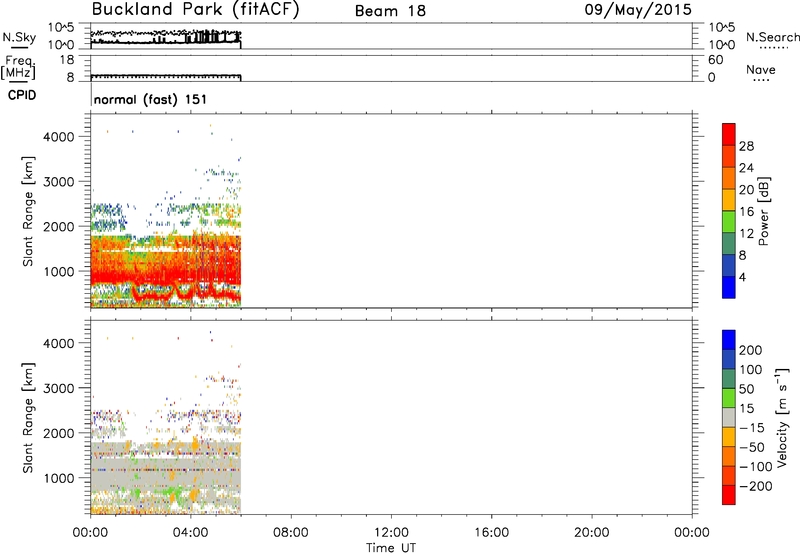
Task: Click the gray segment of the Velocity color bar
Action: coord(729,417)
